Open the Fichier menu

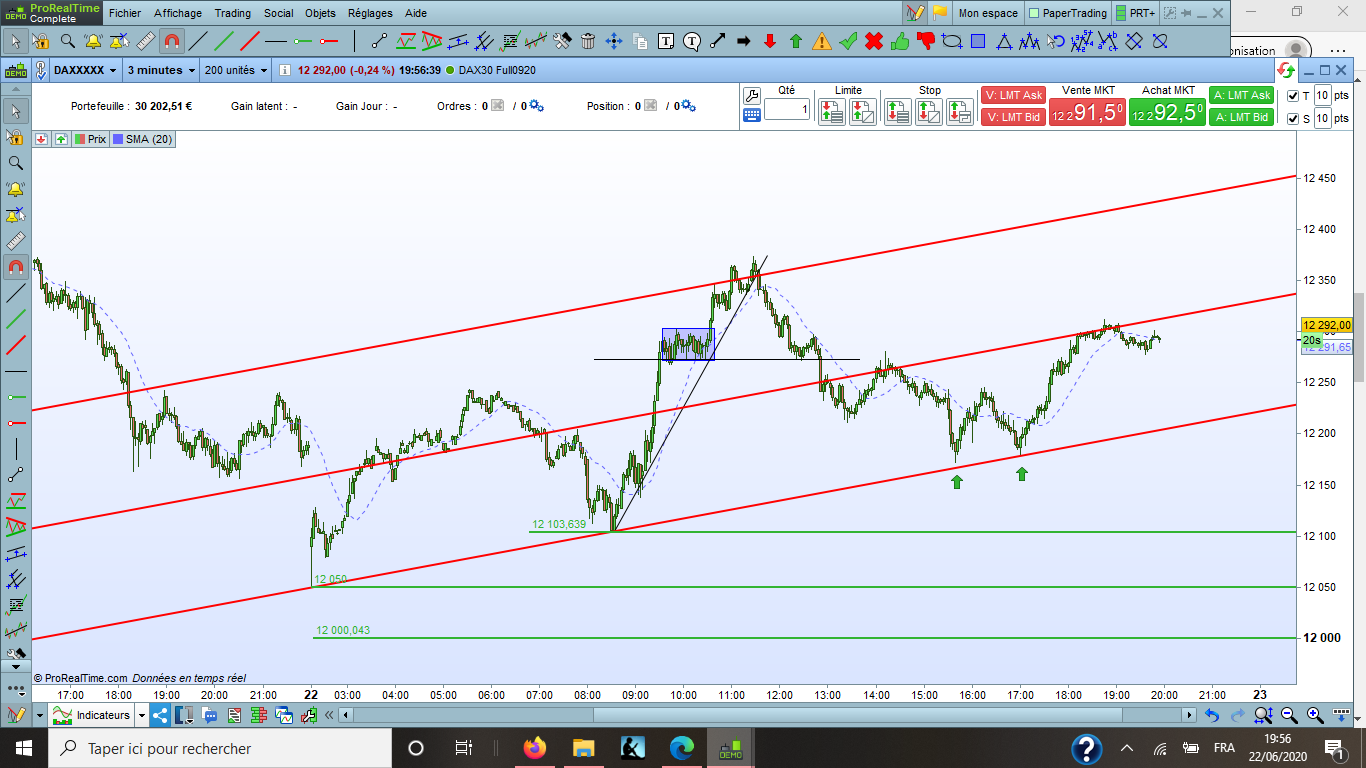click(x=125, y=13)
